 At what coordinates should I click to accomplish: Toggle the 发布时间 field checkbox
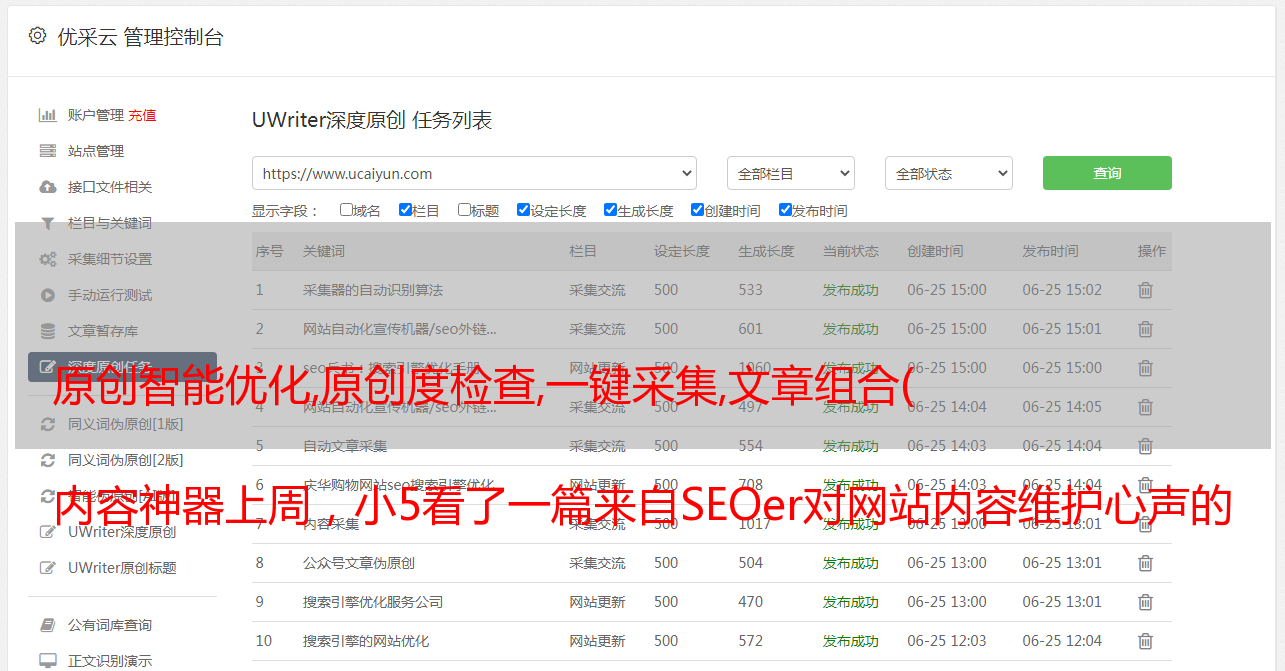(x=785, y=210)
